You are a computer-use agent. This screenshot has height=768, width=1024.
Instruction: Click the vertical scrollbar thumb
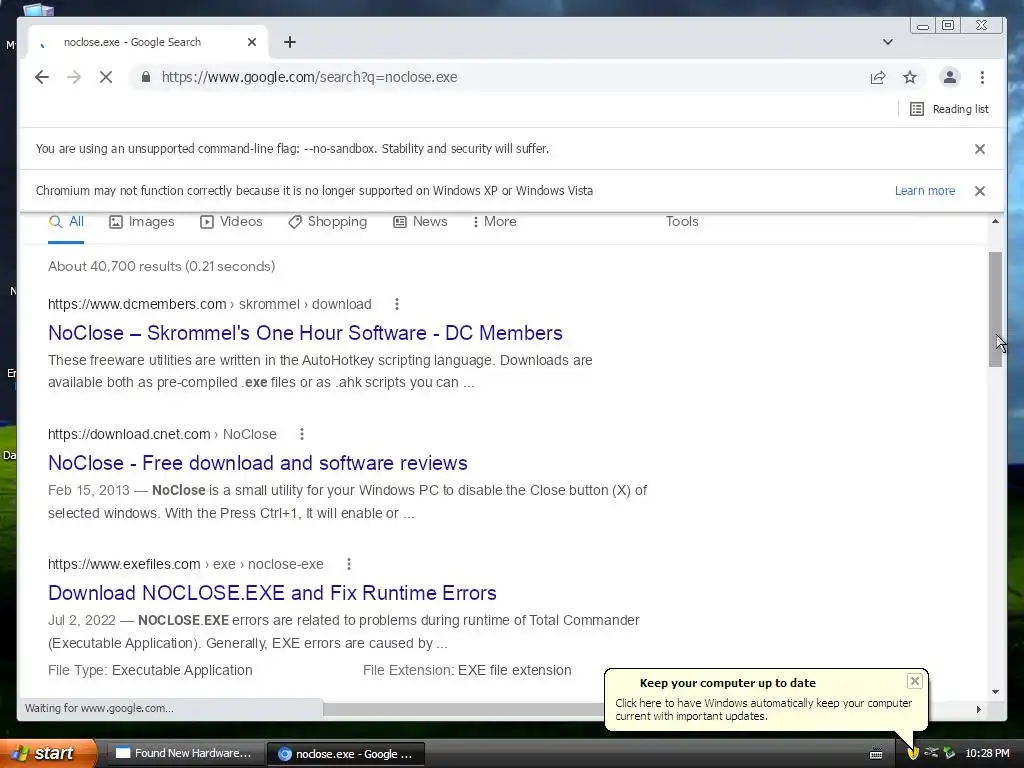[x=995, y=309]
